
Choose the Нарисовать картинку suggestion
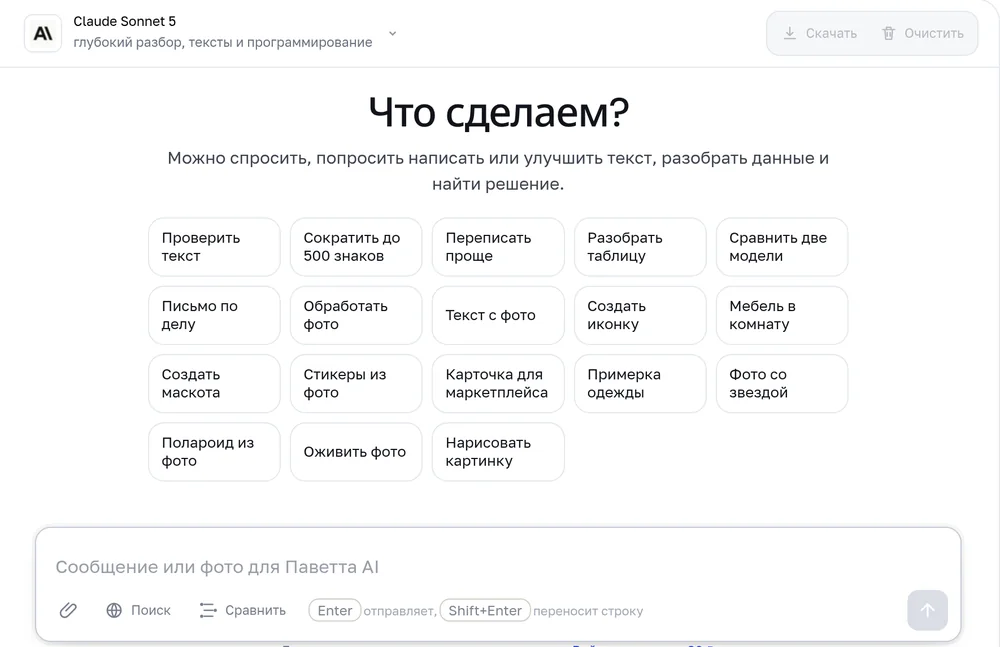pos(498,452)
